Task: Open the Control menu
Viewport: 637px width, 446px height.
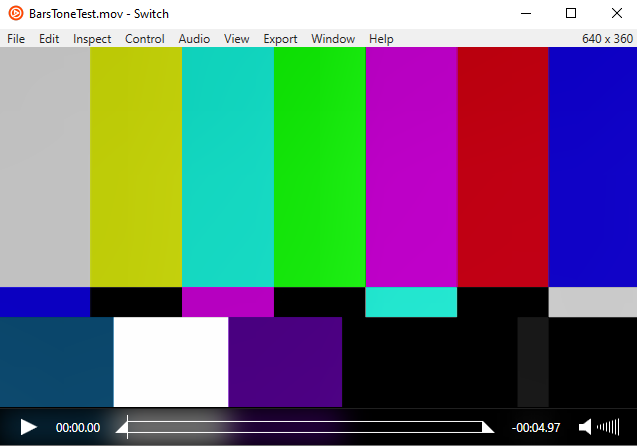Action: [x=145, y=39]
